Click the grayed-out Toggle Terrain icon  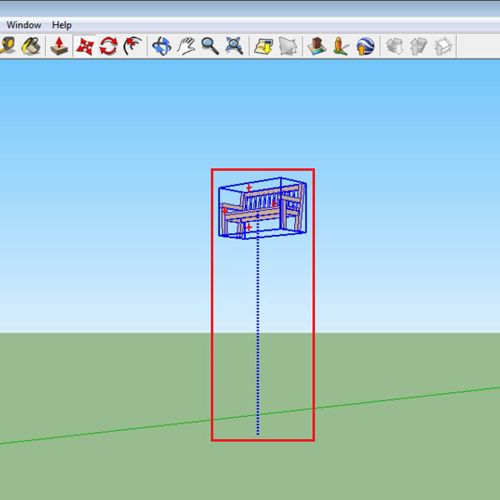click(x=288, y=46)
